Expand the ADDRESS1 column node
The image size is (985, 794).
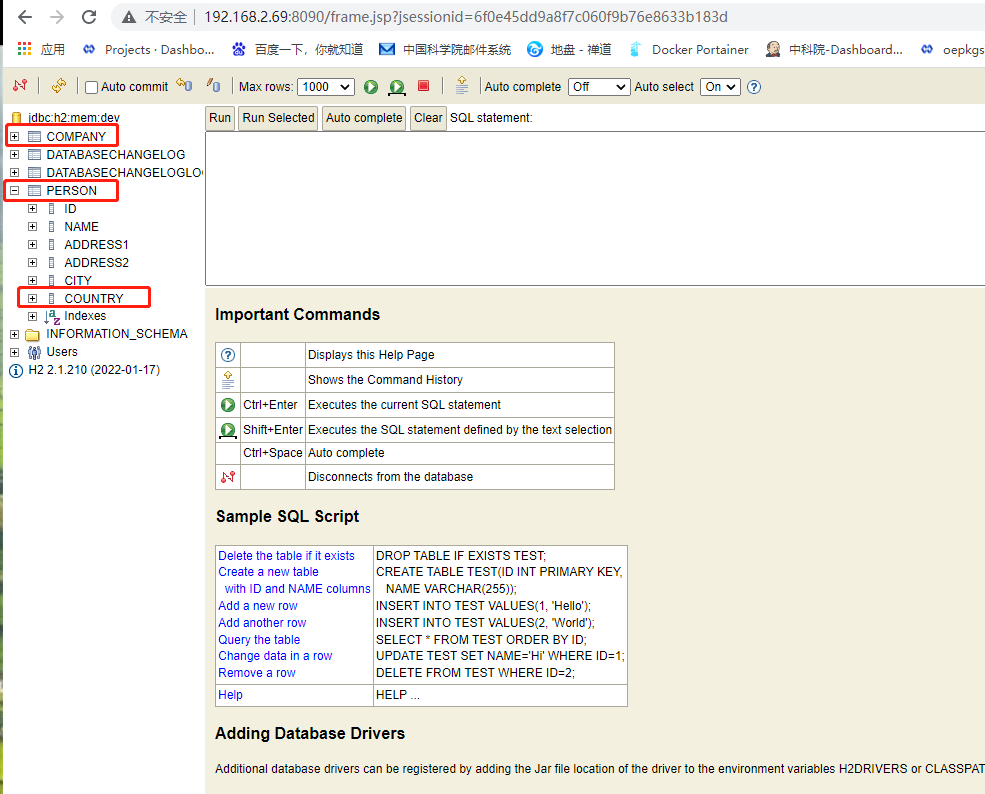[x=33, y=244]
